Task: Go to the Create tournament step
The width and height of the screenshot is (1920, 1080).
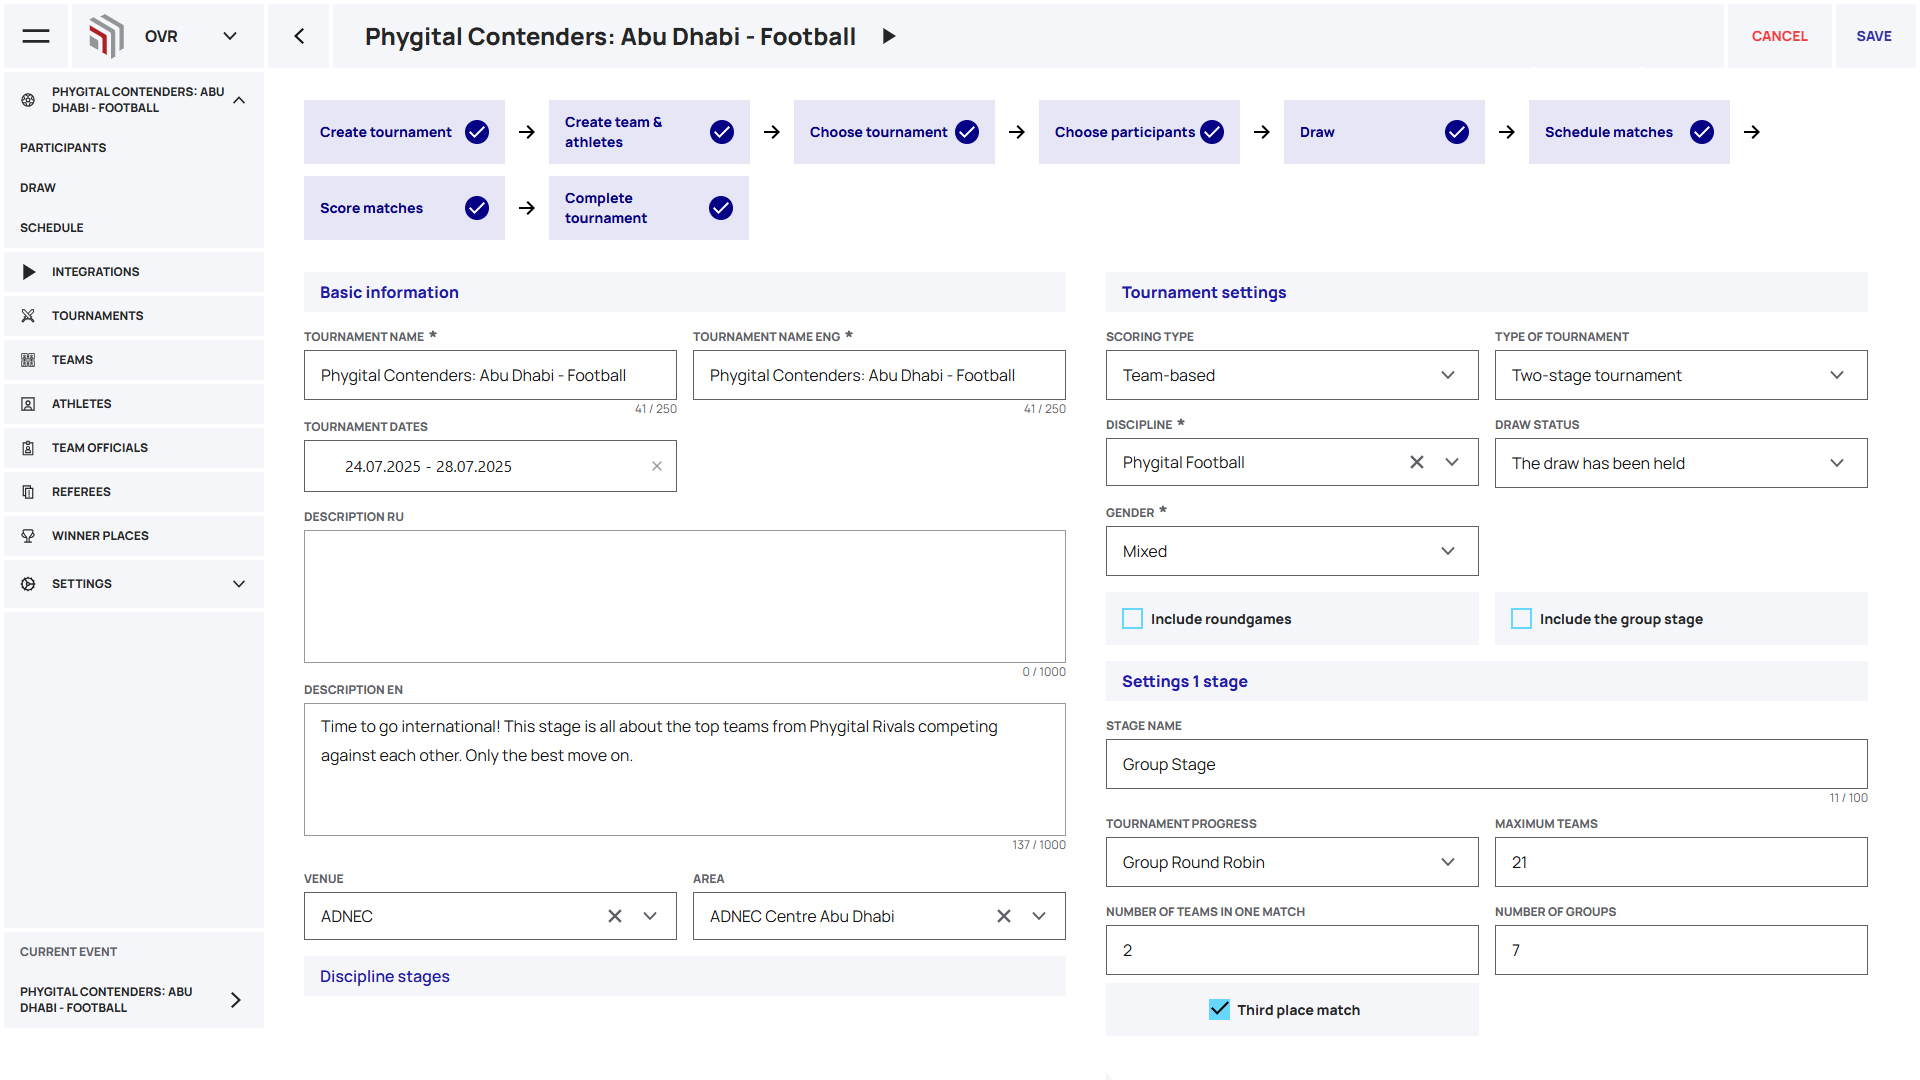Action: pyautogui.click(x=404, y=132)
